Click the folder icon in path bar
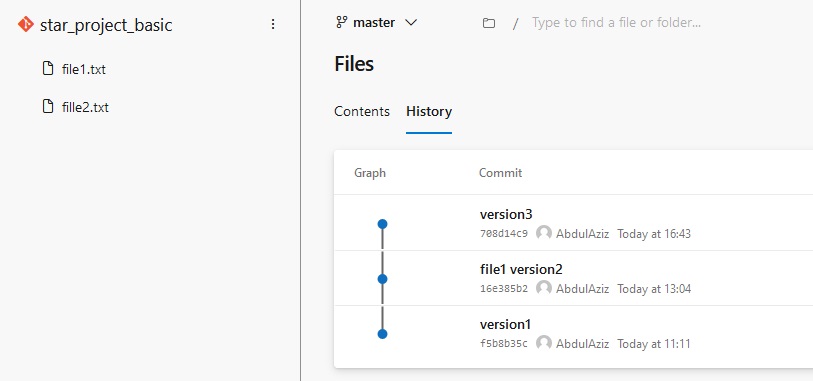The height and width of the screenshot is (381, 813). coord(488,23)
